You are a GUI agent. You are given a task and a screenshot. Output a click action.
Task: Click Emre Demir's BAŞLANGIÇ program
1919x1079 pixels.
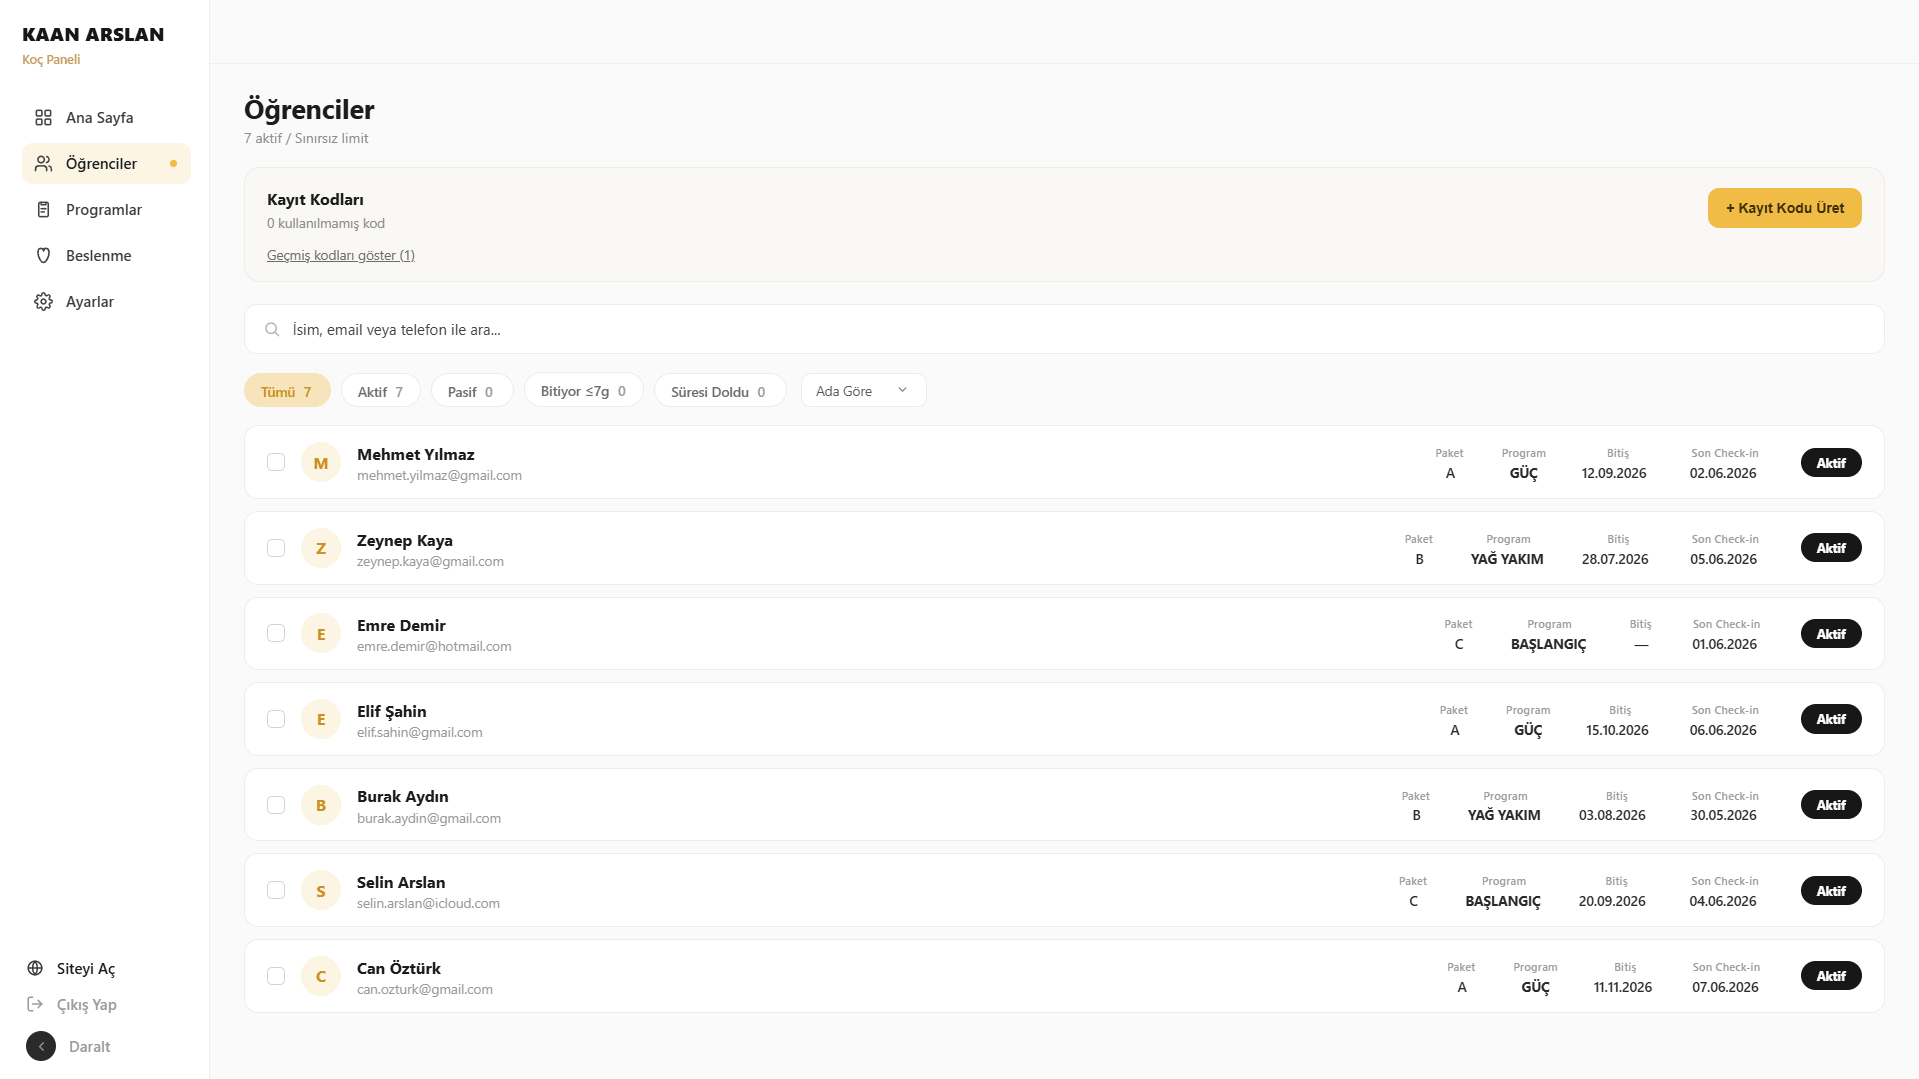coord(1548,644)
